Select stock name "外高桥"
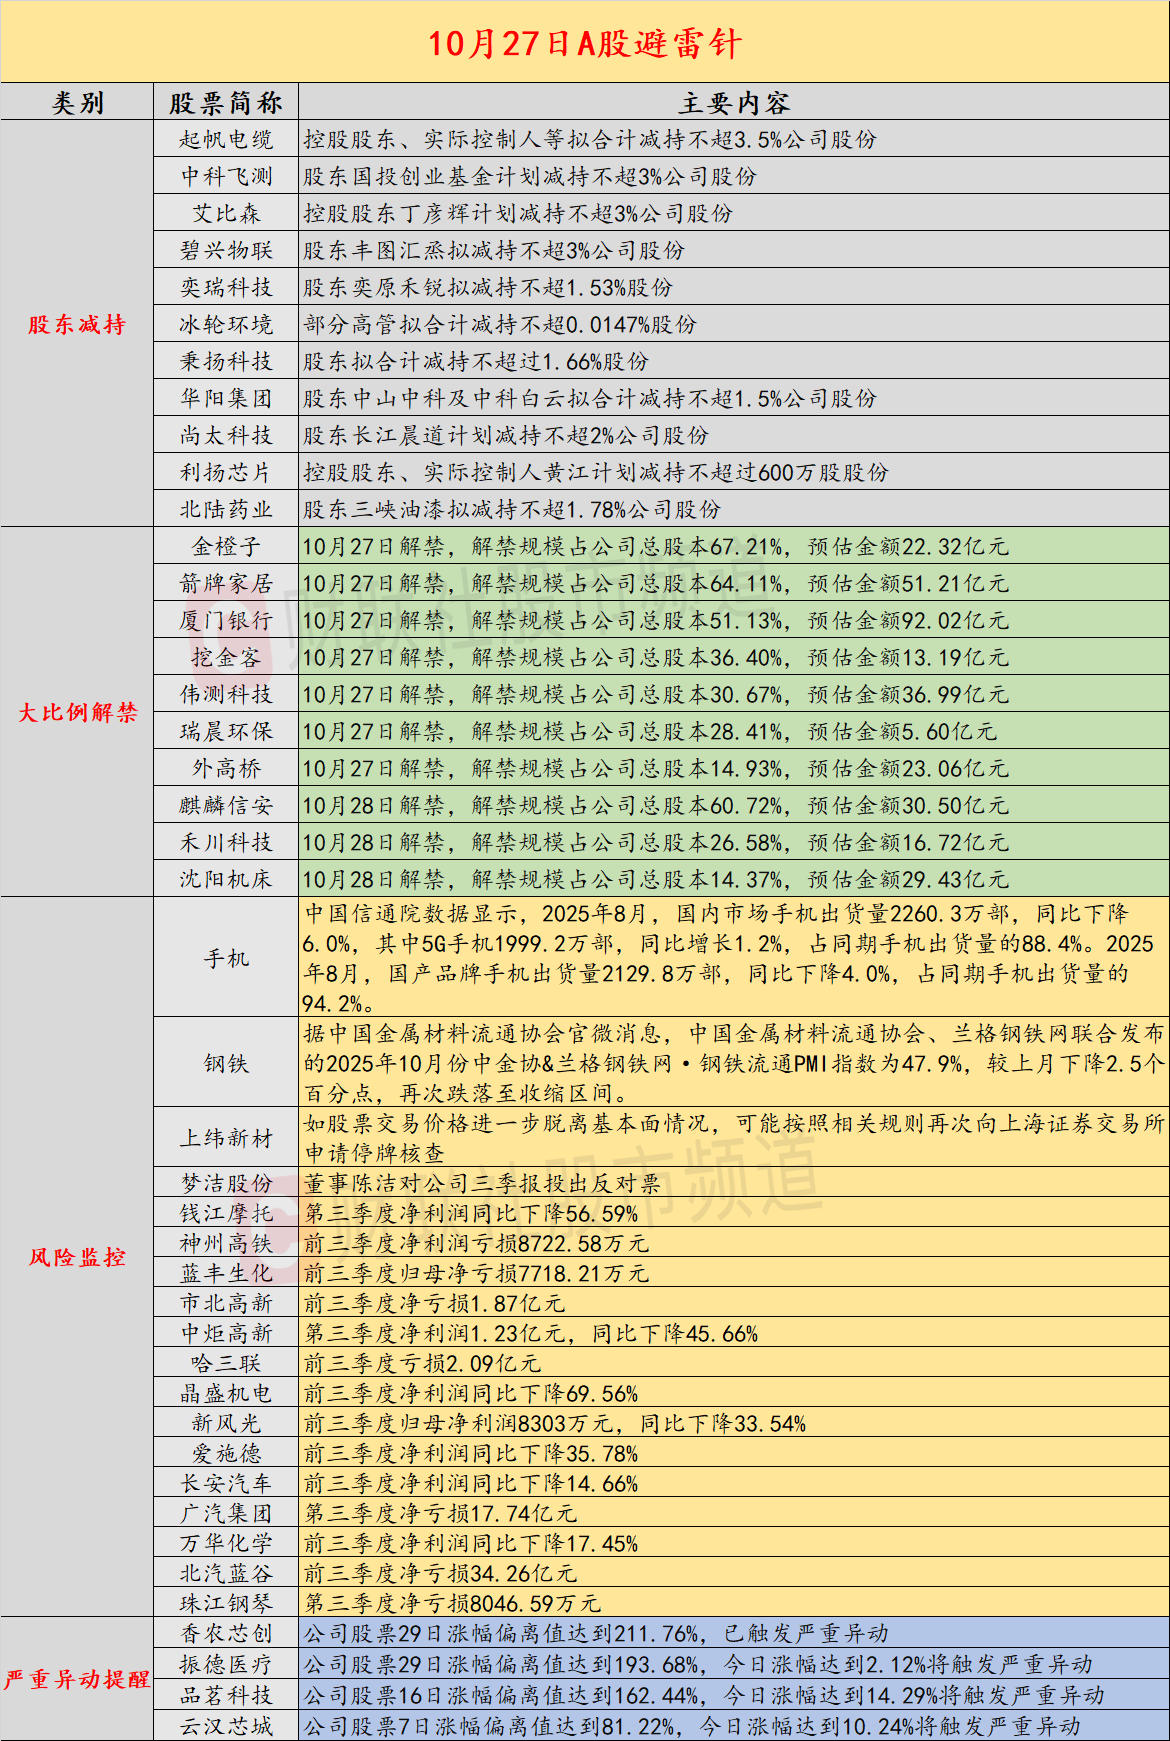The height and width of the screenshot is (1741, 1170). [226, 769]
